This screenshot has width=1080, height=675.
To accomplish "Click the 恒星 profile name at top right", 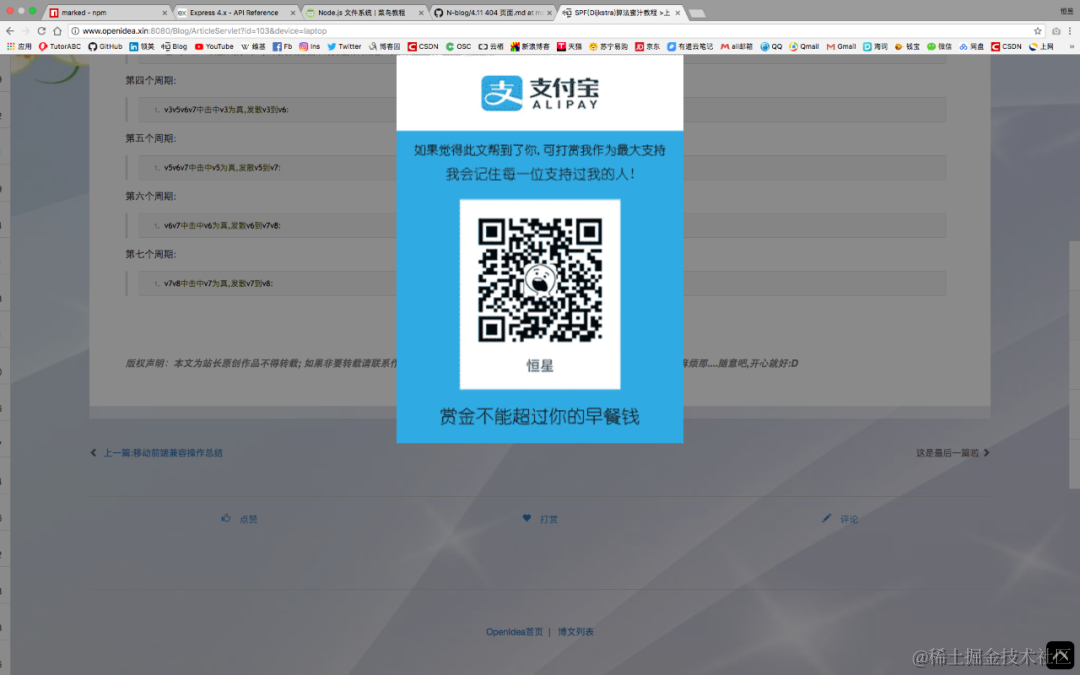I will point(1066,10).
